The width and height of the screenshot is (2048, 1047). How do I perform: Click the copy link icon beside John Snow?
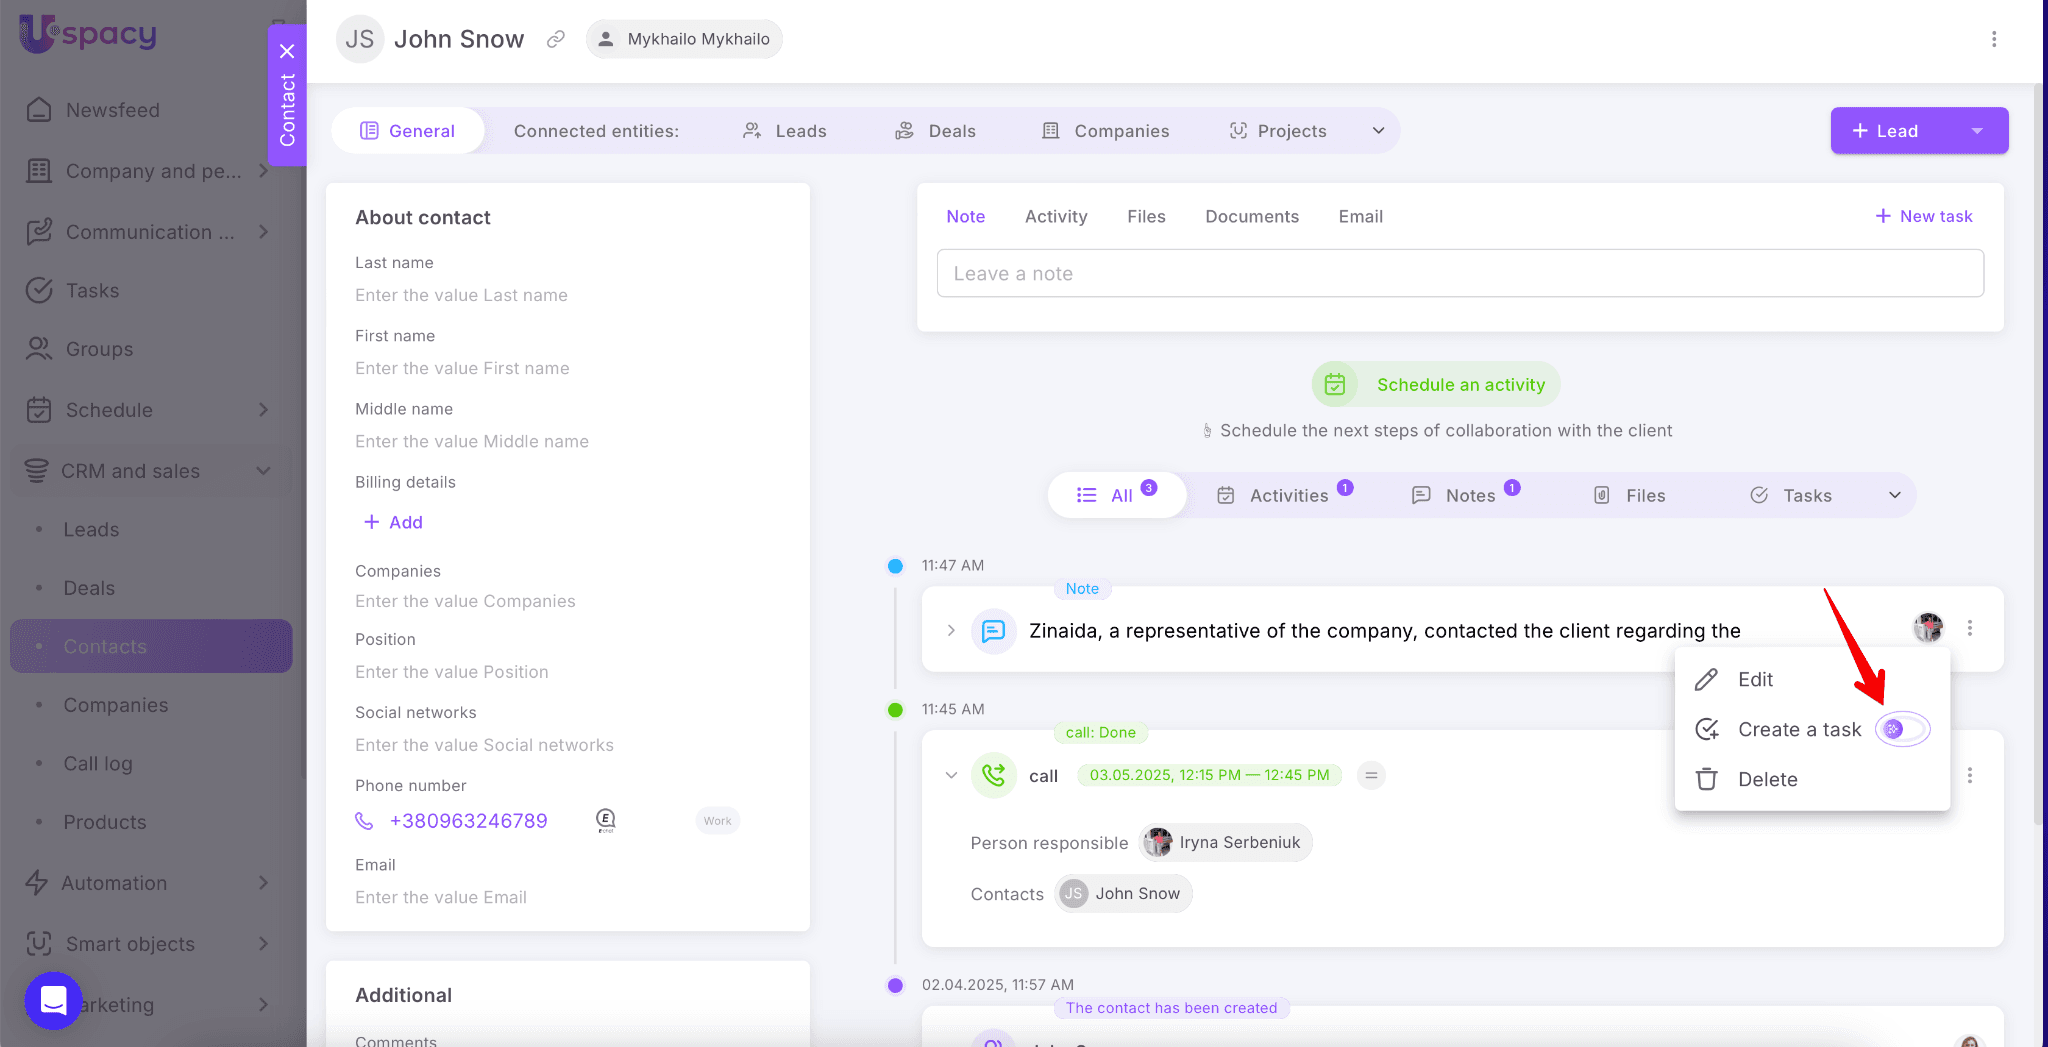click(x=556, y=39)
